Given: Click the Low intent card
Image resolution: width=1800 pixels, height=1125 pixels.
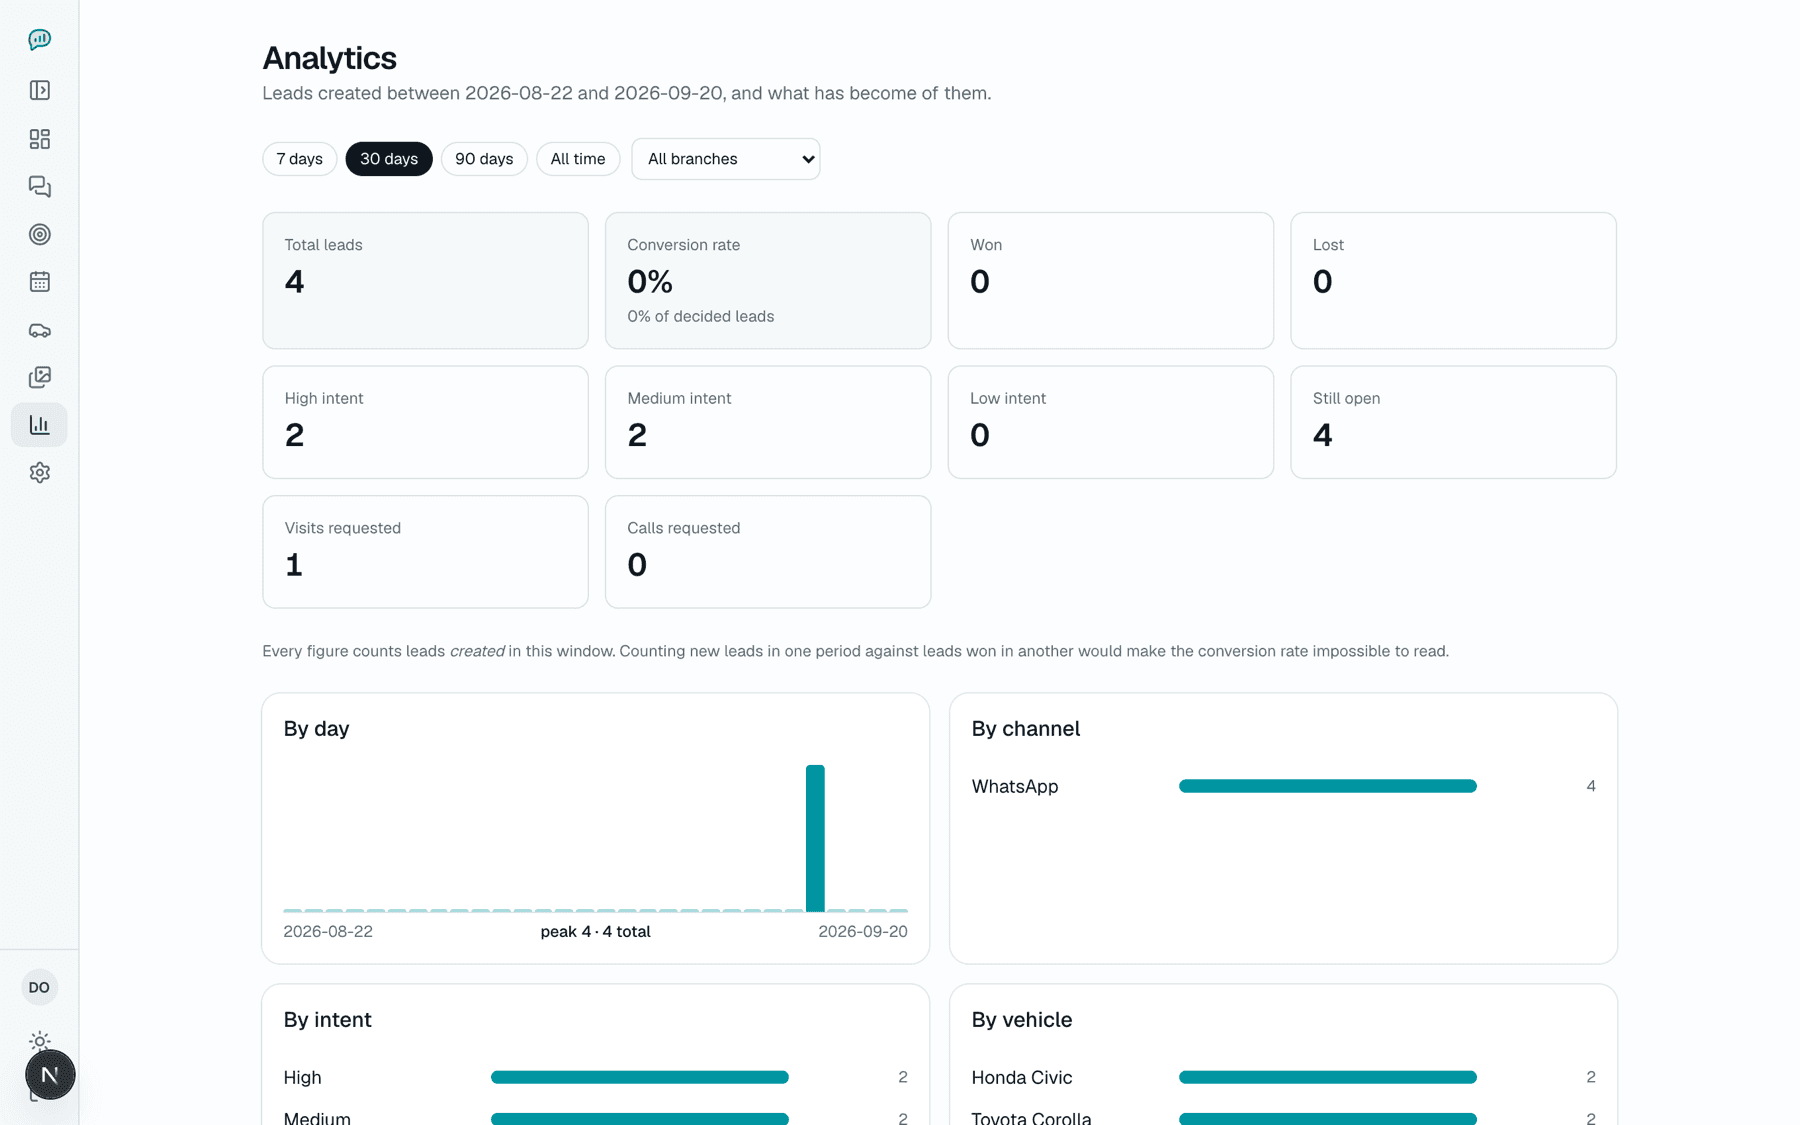Looking at the screenshot, I should tap(1111, 422).
